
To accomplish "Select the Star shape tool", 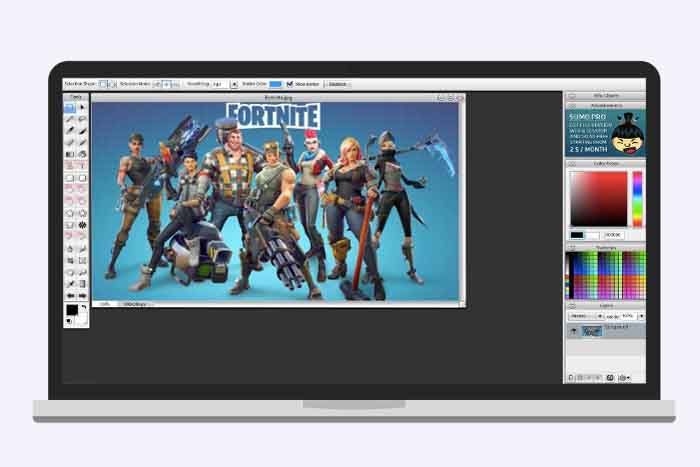I will (82, 213).
